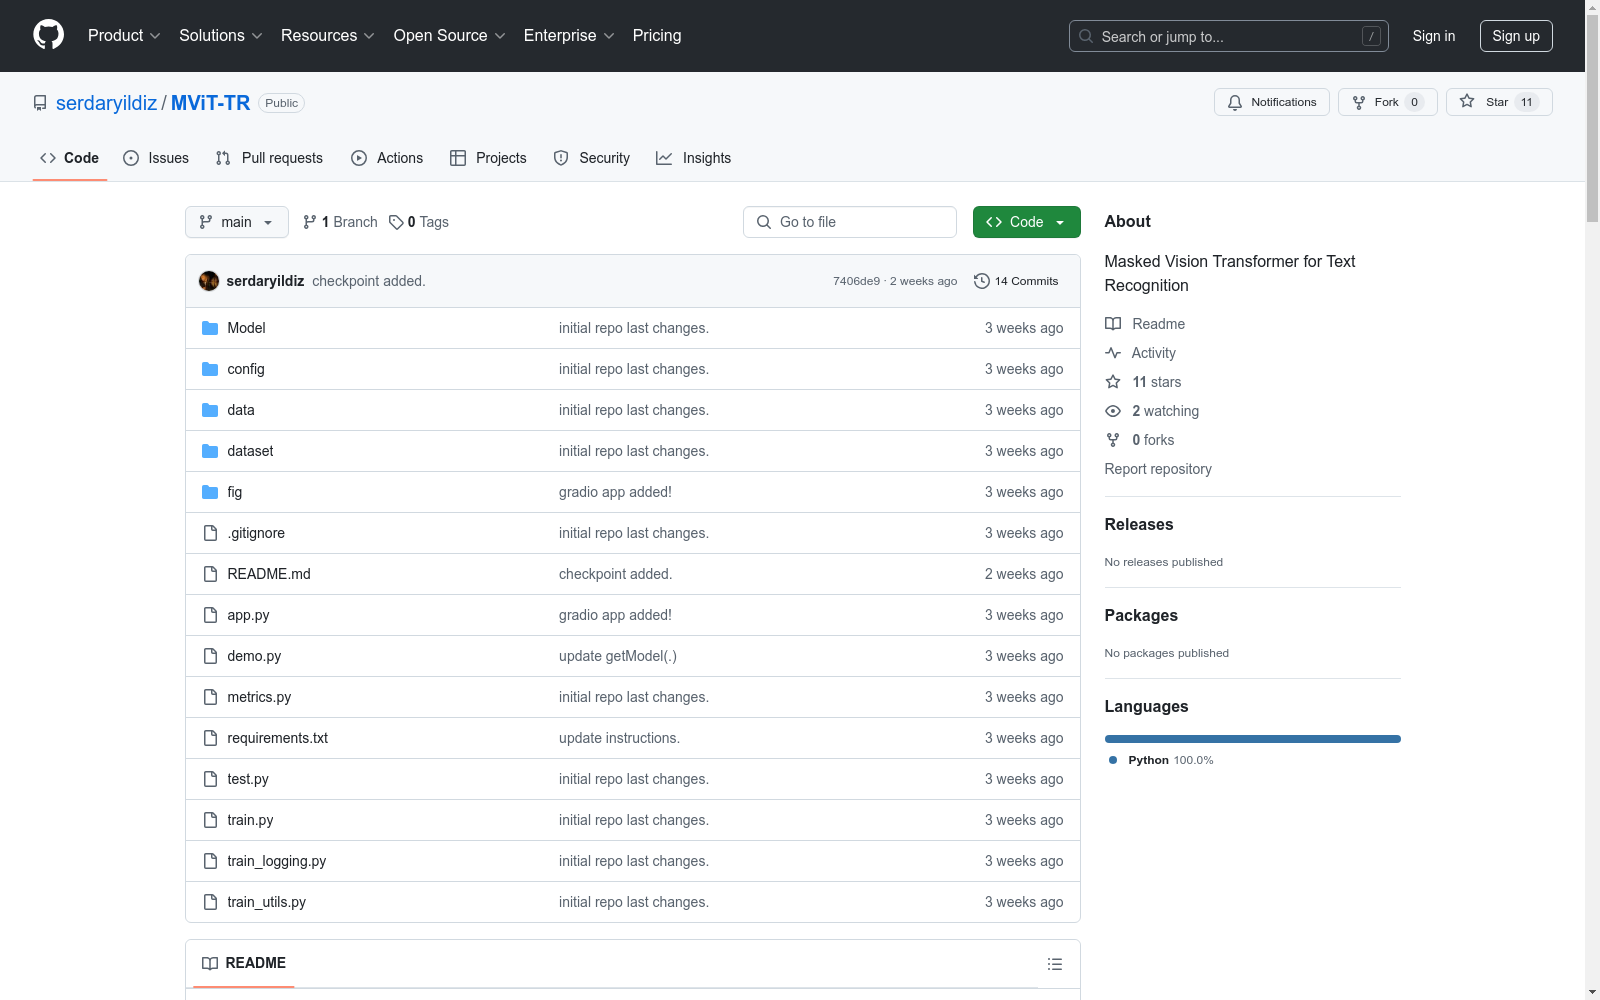Switch to the Insights tab
The image size is (1600, 1000).
(694, 158)
